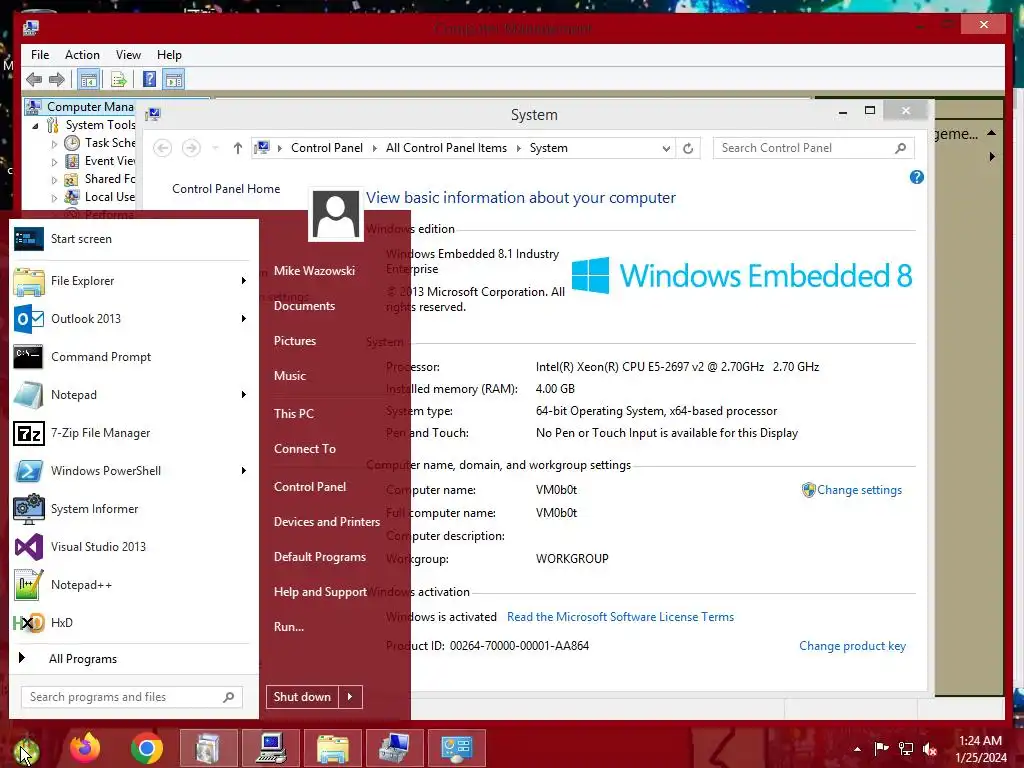Click the Start button on taskbar
The height and width of the screenshot is (768, 1024).
coord(26,749)
